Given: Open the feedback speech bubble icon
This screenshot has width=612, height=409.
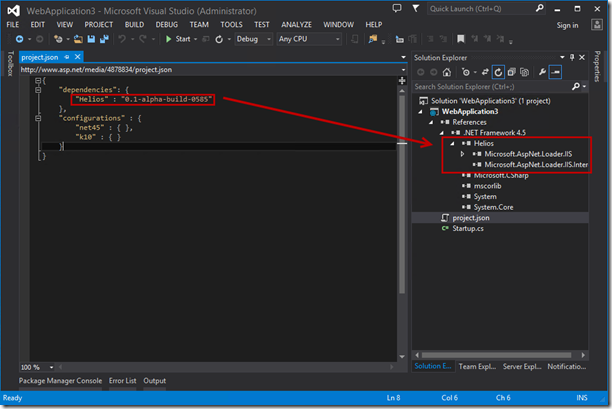Looking at the screenshot, I should [x=397, y=8].
